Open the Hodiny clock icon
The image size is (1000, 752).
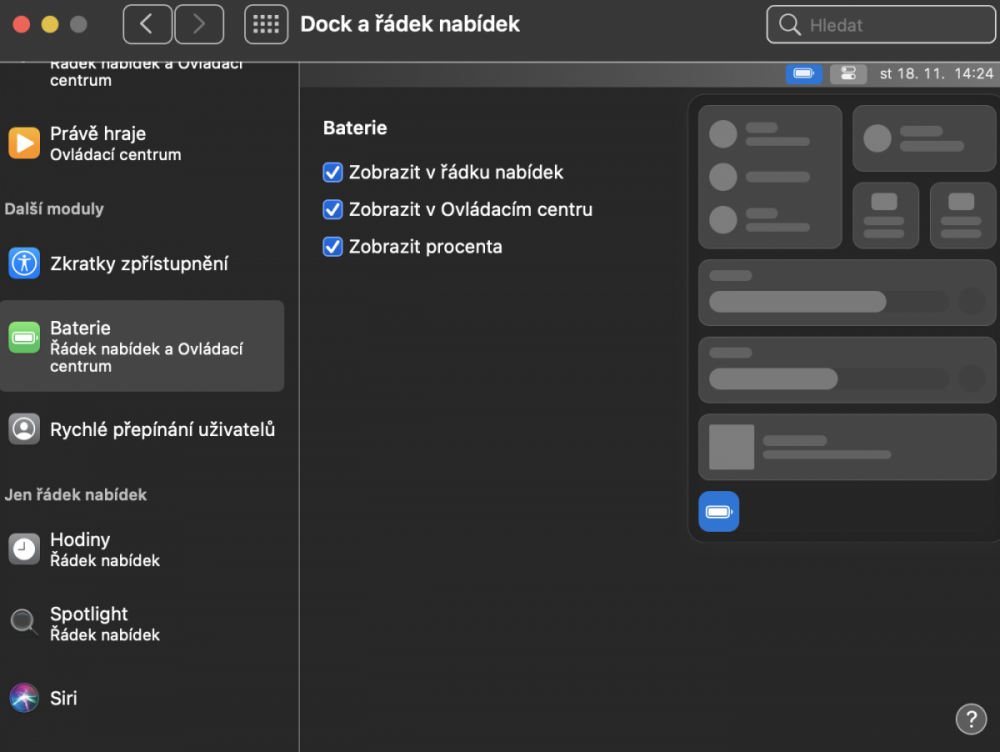coord(24,549)
